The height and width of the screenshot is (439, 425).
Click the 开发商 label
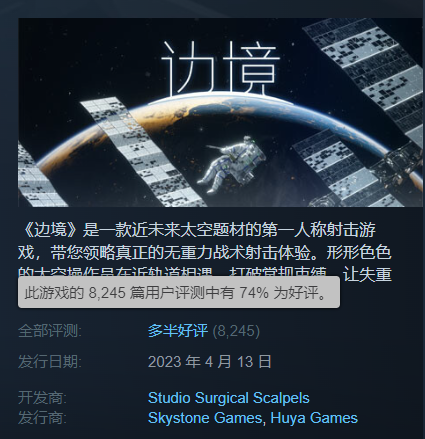[42, 398]
